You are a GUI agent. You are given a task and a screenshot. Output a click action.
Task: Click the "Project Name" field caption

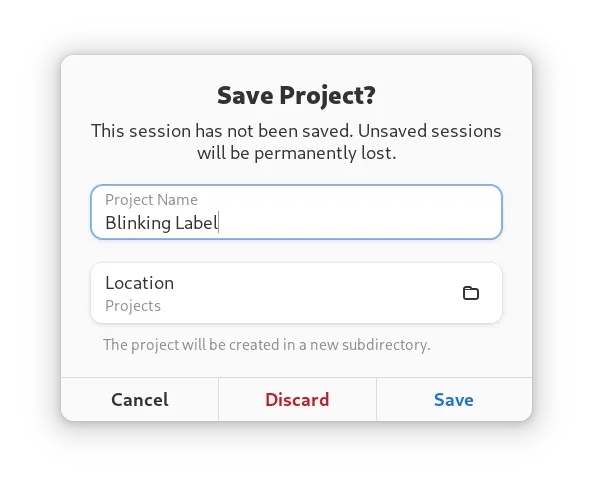(x=151, y=199)
